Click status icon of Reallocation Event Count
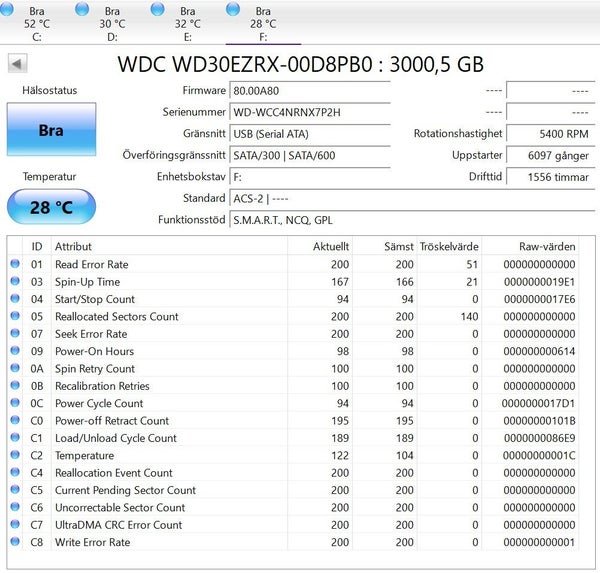This screenshot has width=600, height=573. [15, 472]
